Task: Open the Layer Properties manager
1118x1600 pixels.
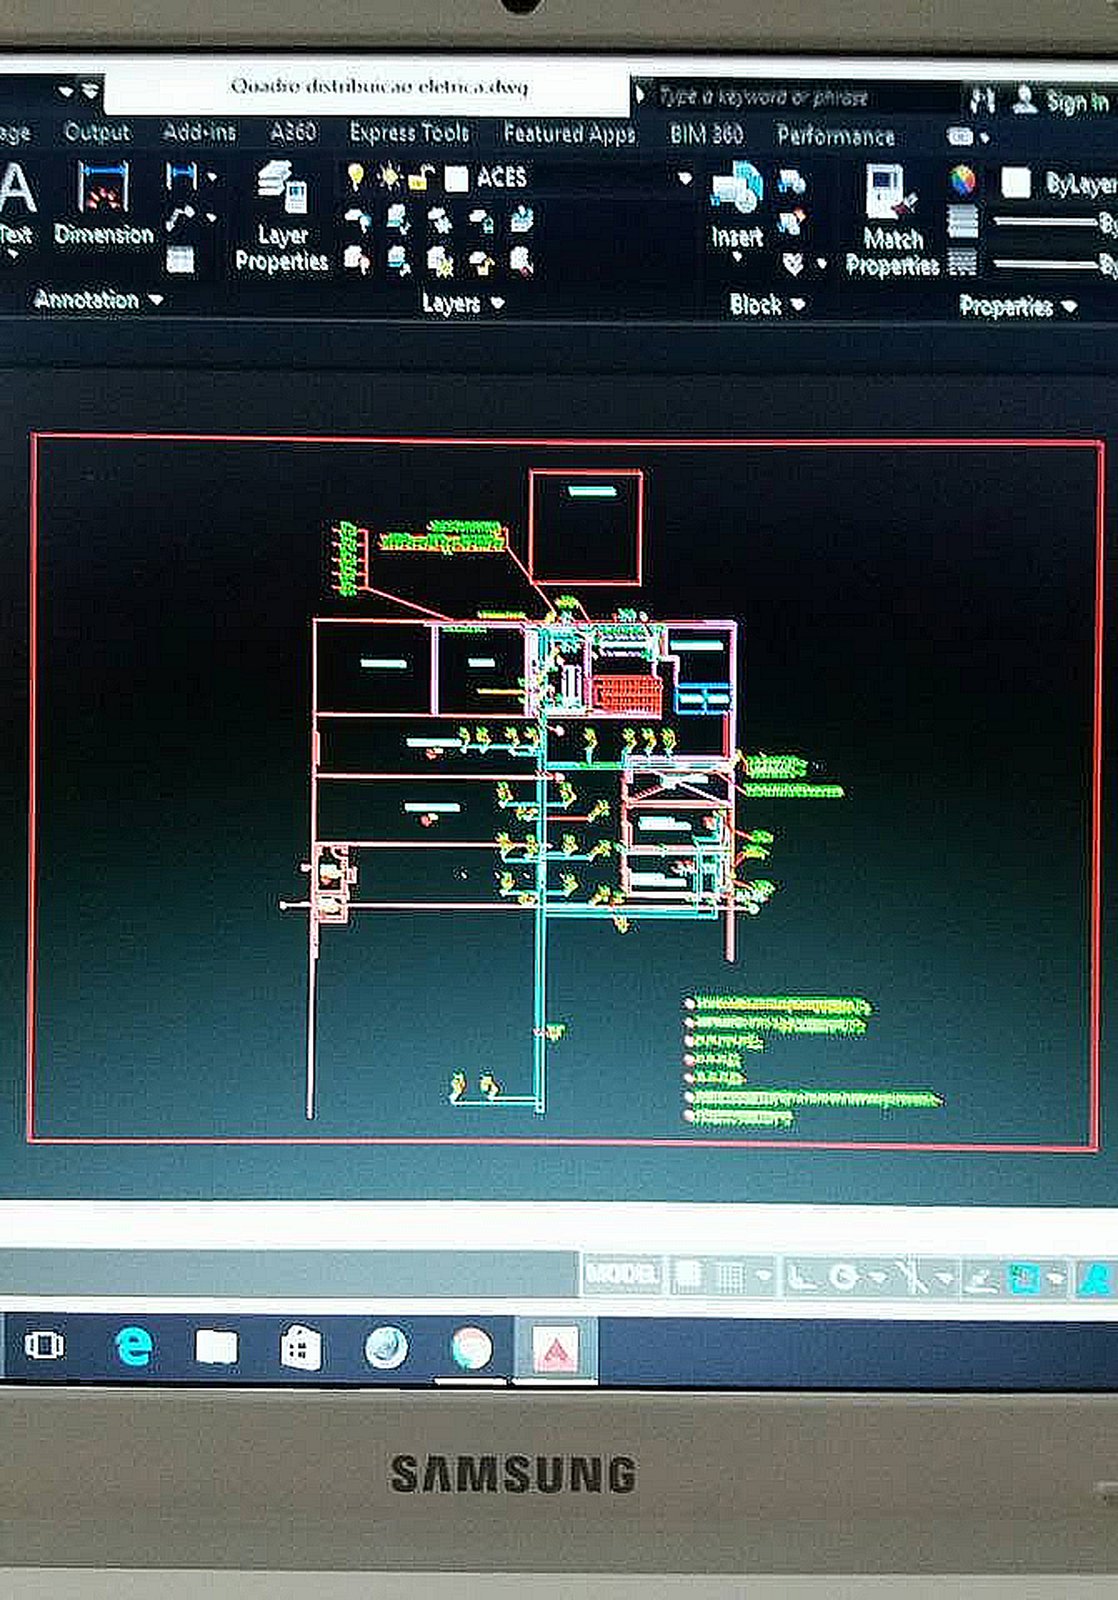Action: coord(281,216)
